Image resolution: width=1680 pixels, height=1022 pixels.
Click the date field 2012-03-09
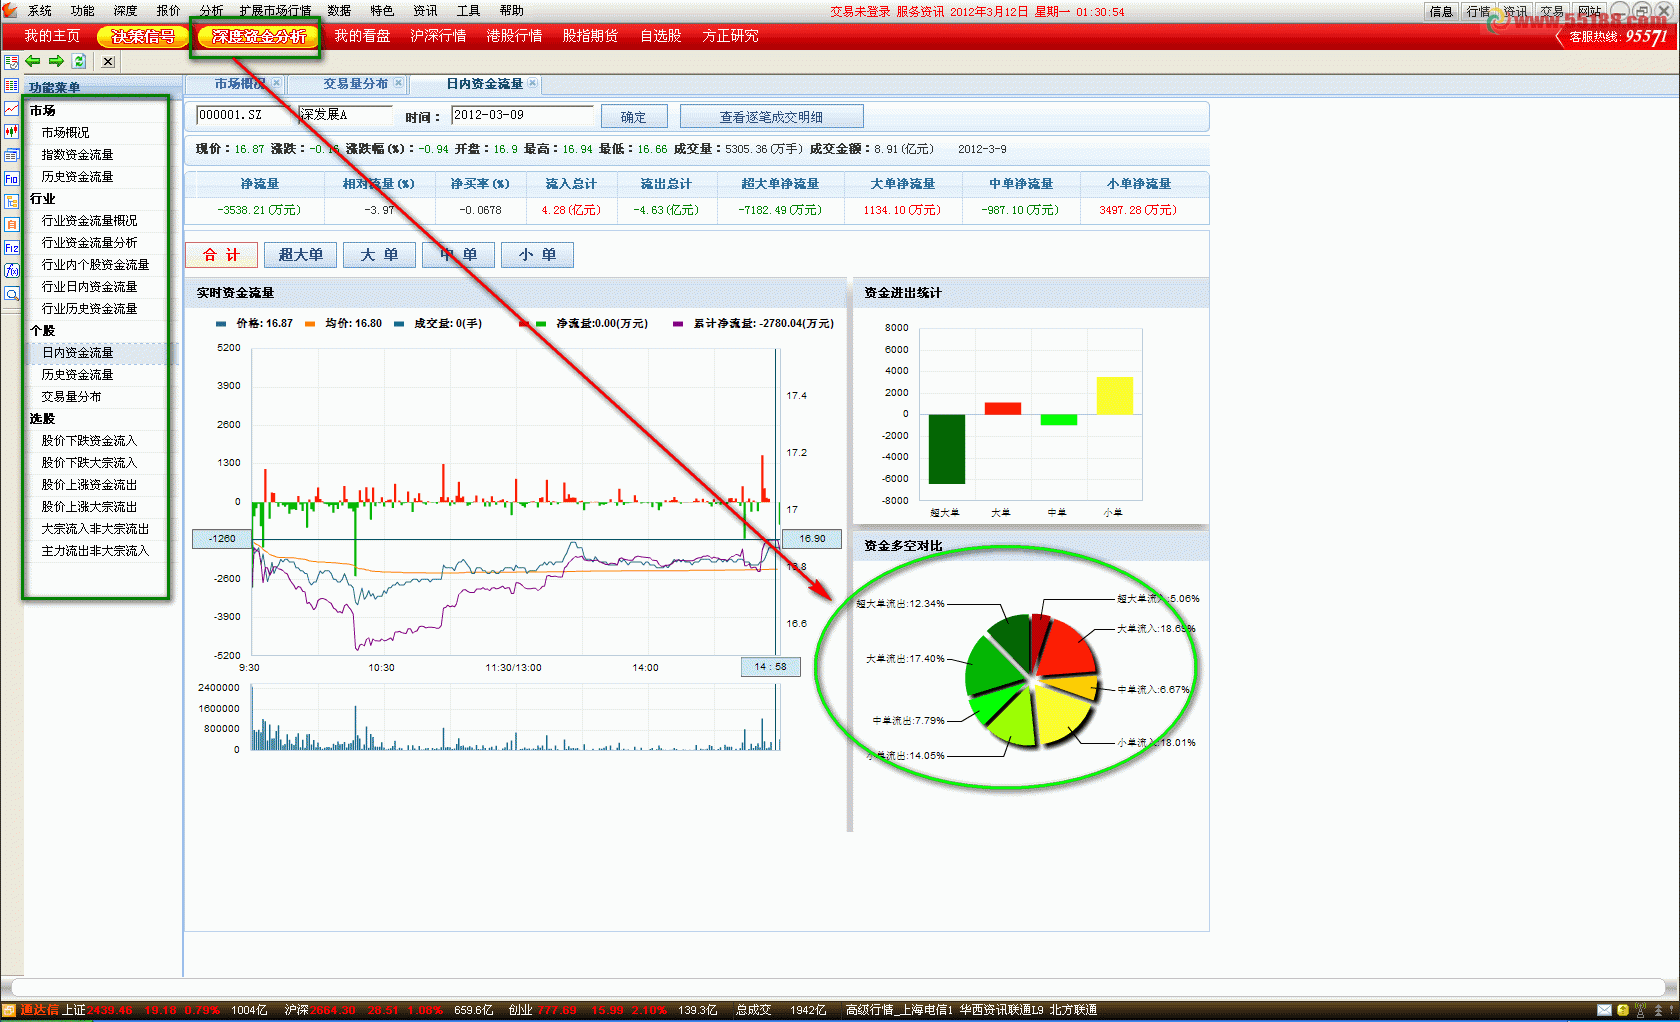pyautogui.click(x=521, y=116)
